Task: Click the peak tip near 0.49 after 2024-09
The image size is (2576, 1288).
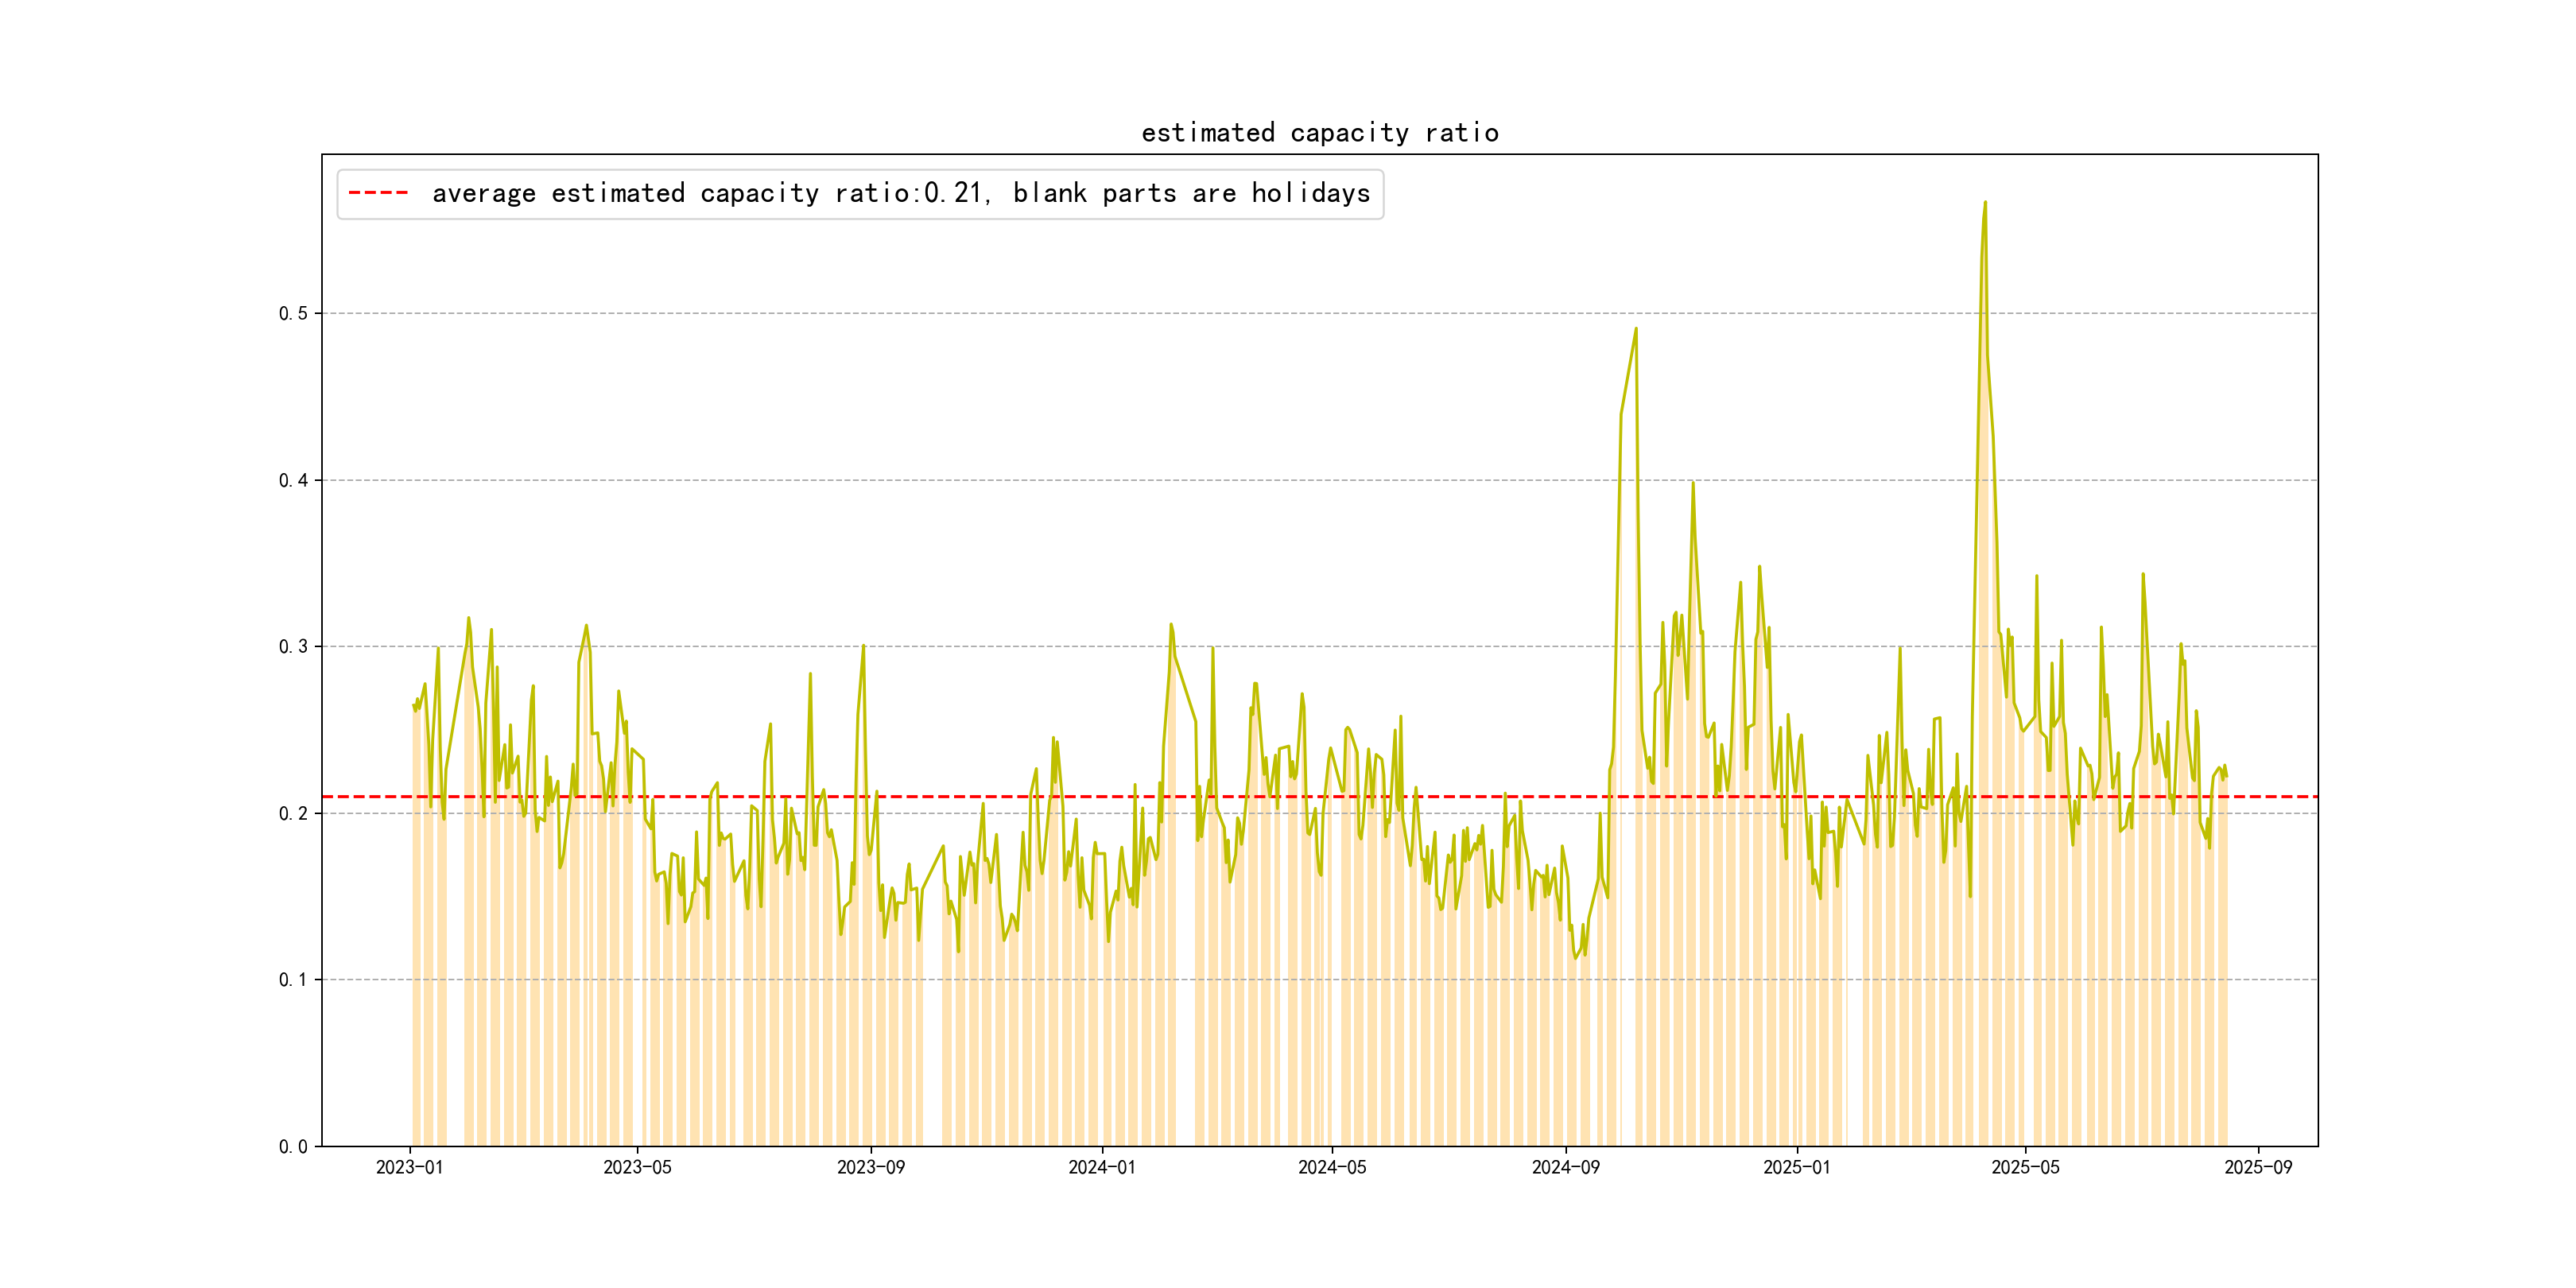Action: click(1636, 329)
